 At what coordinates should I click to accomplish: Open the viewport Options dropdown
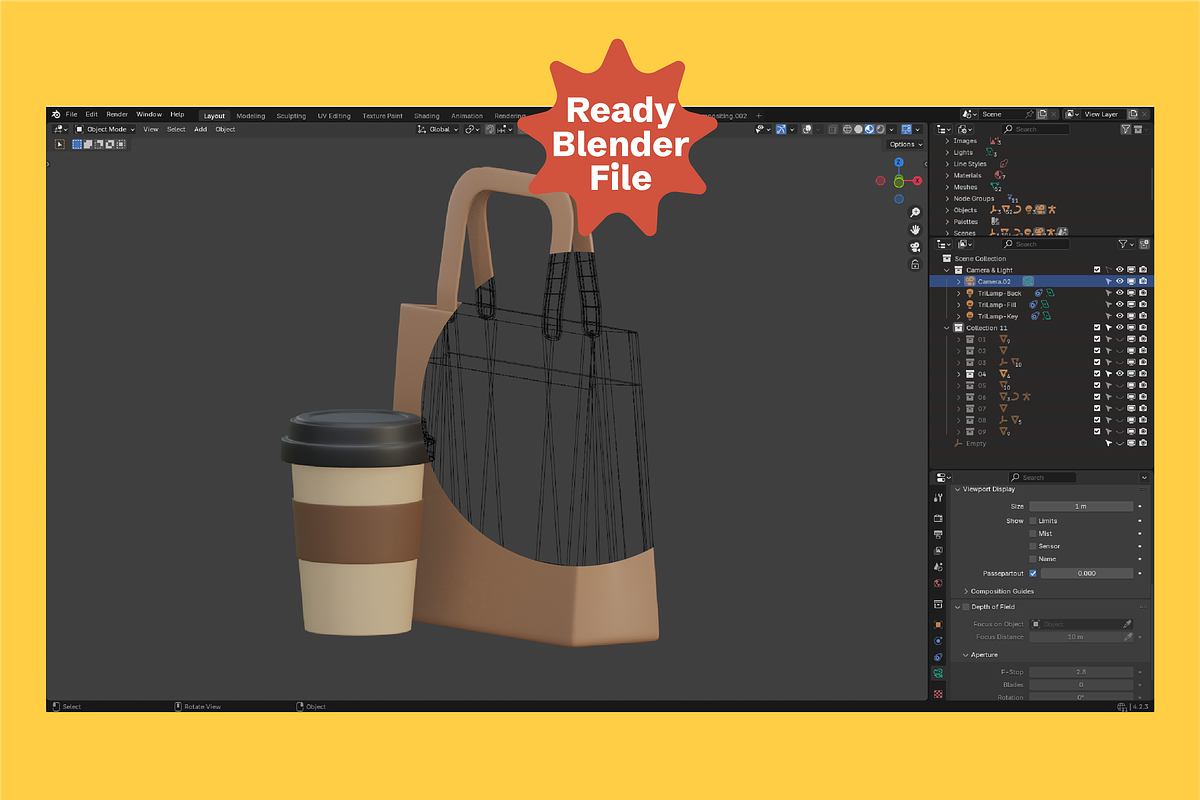click(x=904, y=144)
